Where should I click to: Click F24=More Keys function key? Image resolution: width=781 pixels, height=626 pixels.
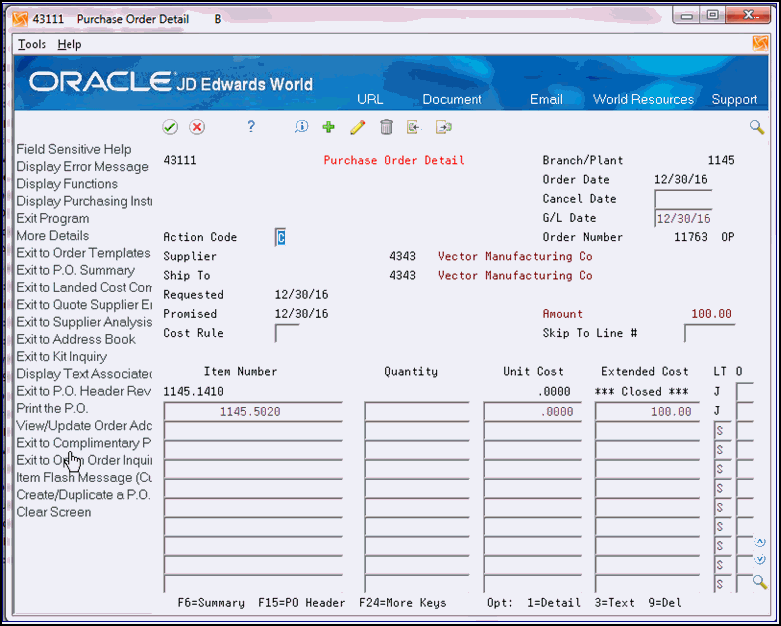click(402, 603)
